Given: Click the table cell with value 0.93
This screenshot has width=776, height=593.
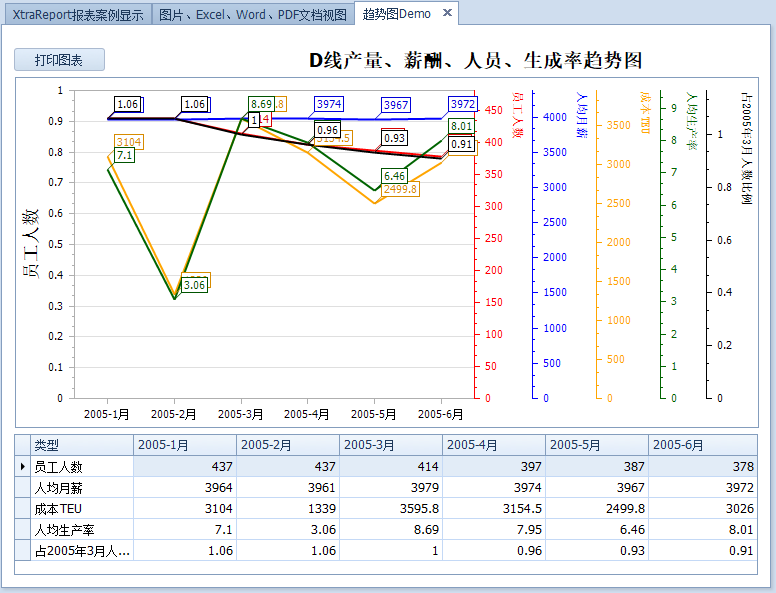Looking at the screenshot, I should [x=597, y=550].
